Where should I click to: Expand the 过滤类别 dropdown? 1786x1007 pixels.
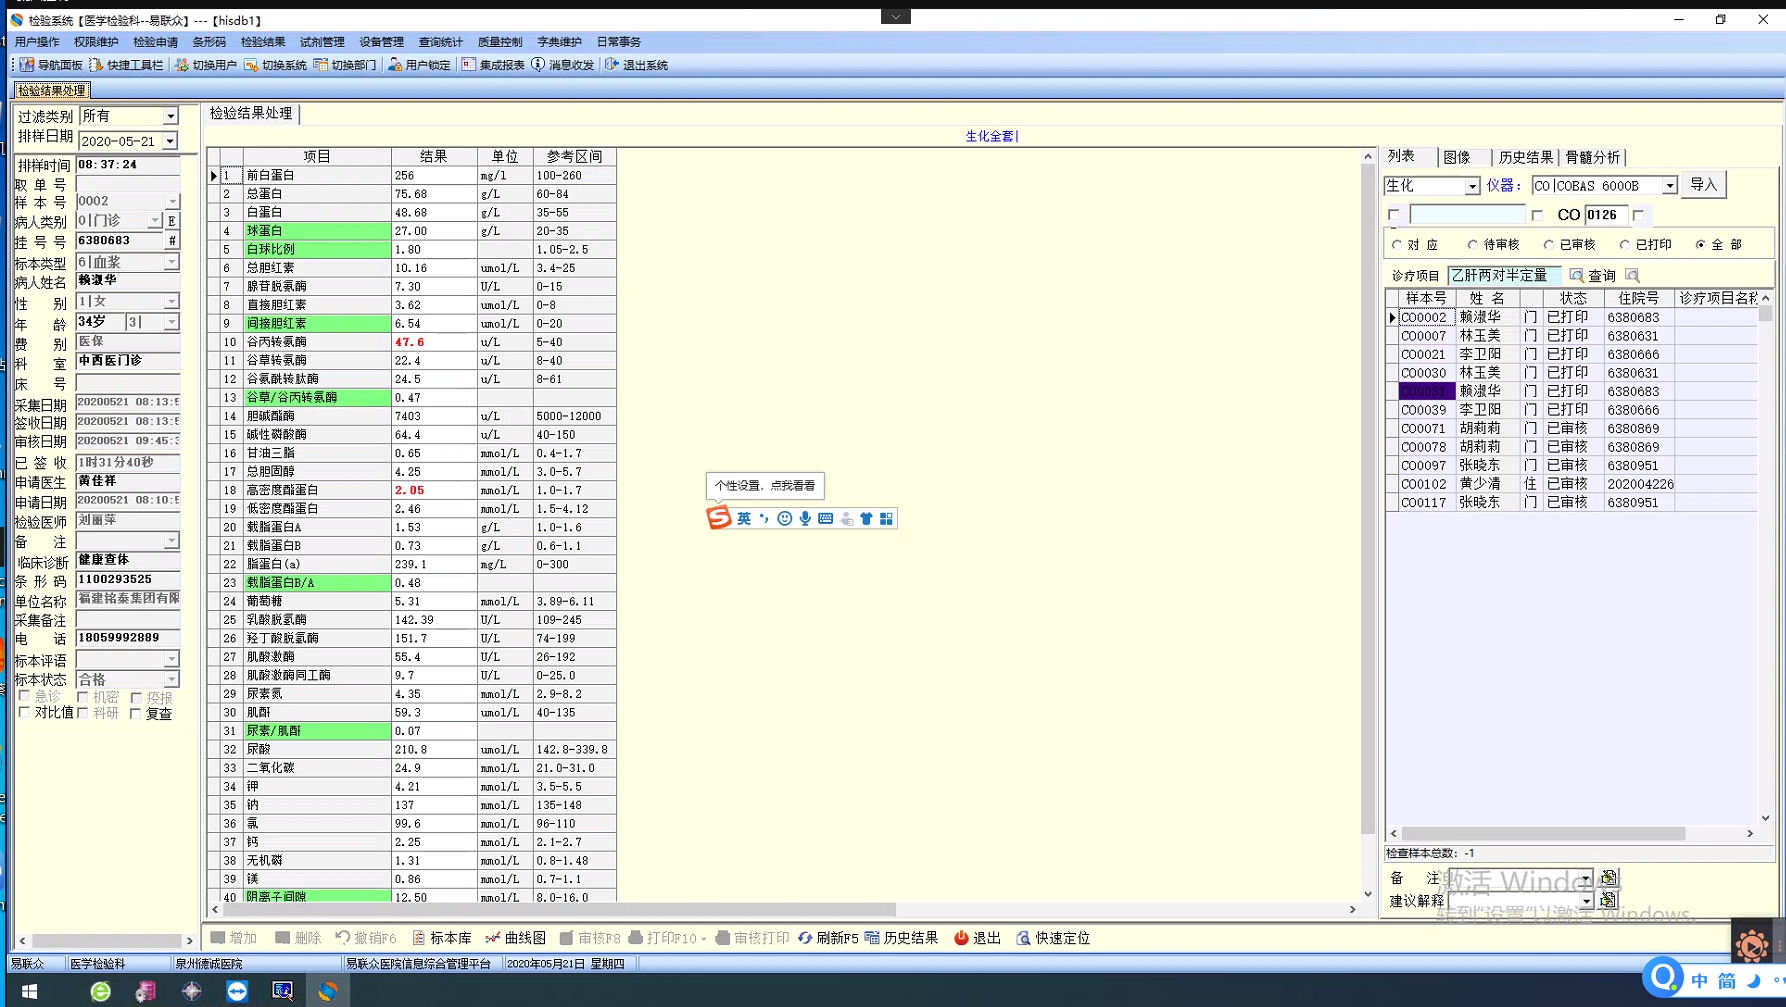coord(170,116)
